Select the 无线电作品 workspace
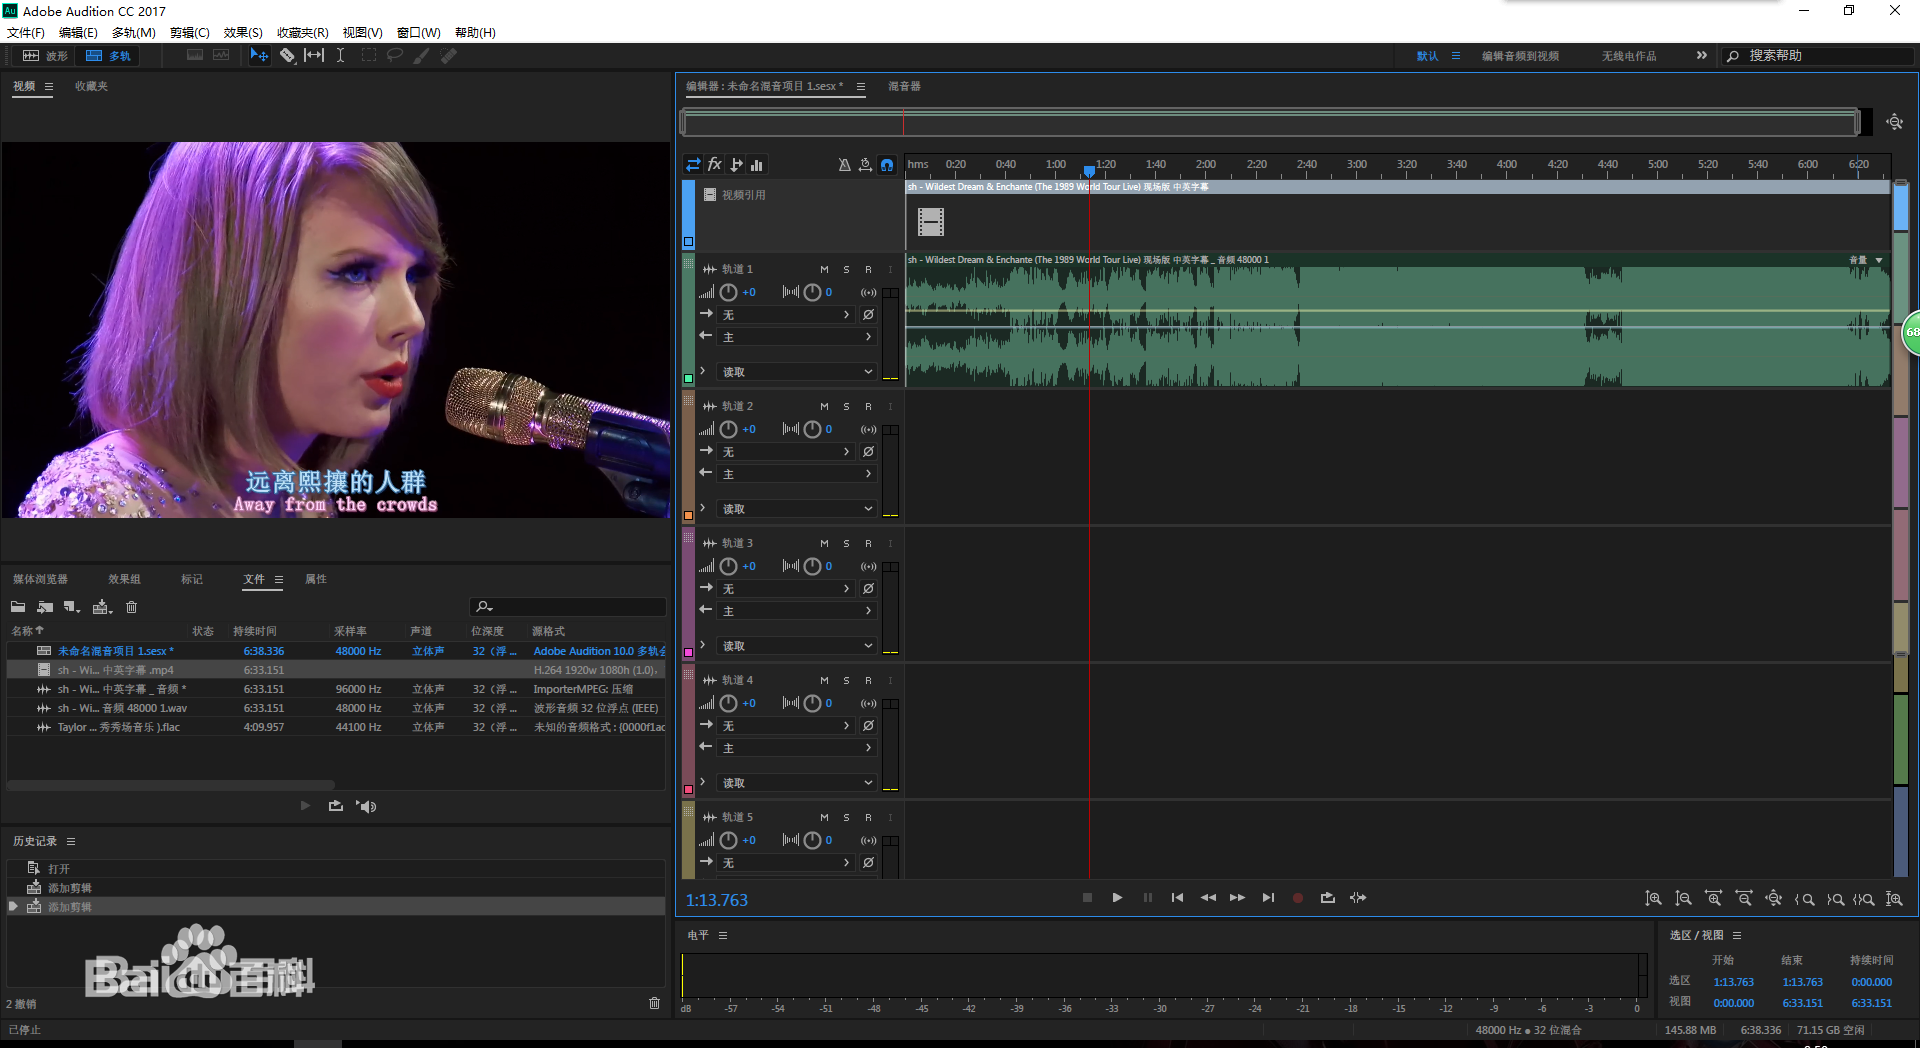 (1629, 56)
